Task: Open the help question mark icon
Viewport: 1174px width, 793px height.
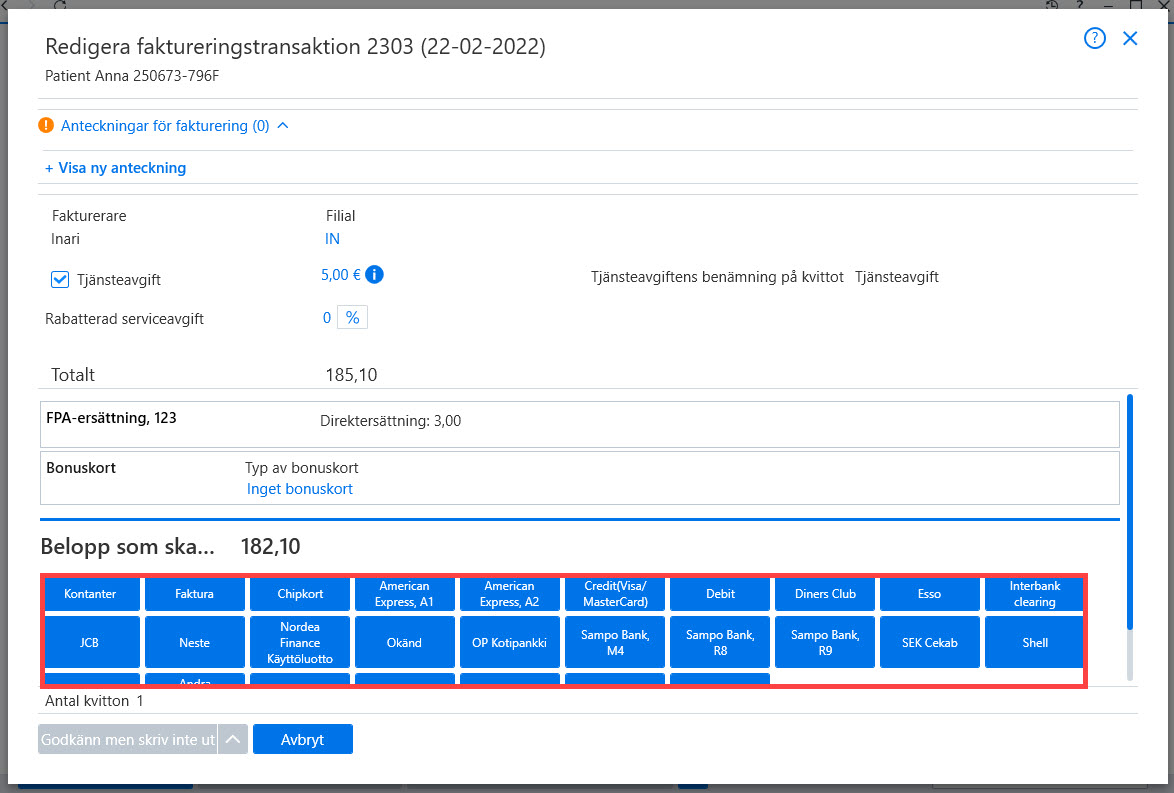Action: [1095, 38]
